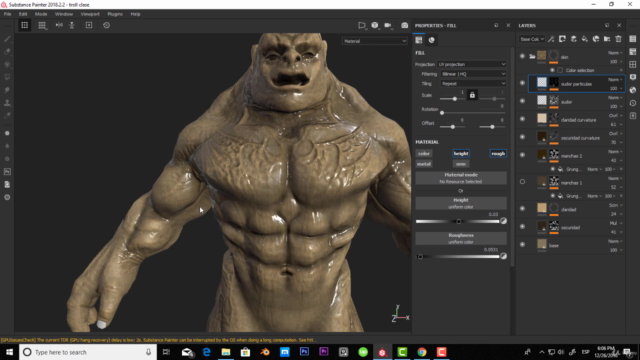This screenshot has width=640, height=360.
Task: Open the File menu
Action: 7,14
